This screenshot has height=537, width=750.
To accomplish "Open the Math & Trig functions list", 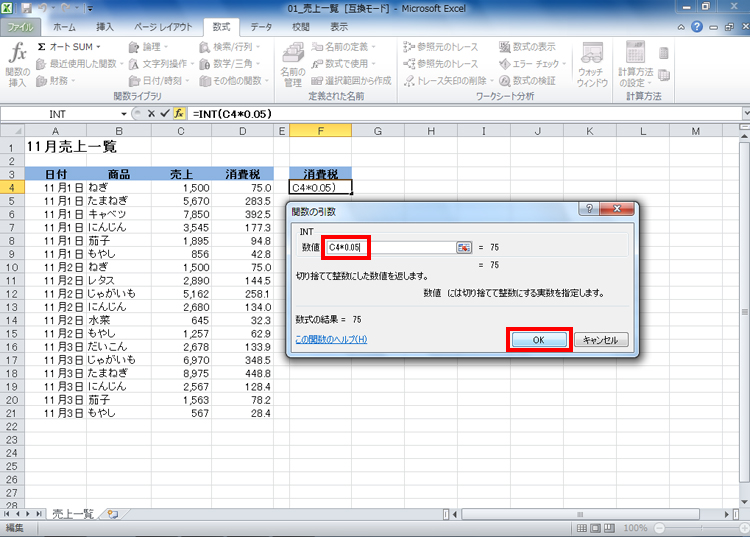I will [230, 64].
